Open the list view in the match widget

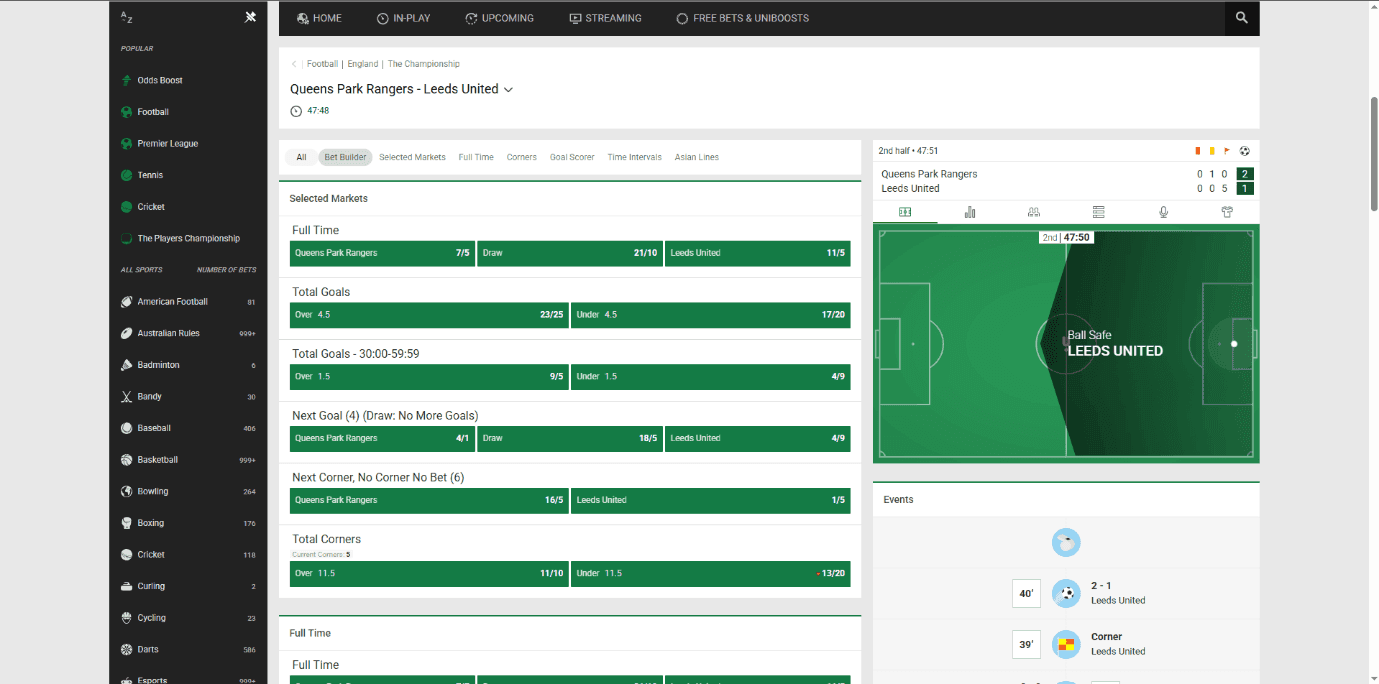coord(1098,211)
